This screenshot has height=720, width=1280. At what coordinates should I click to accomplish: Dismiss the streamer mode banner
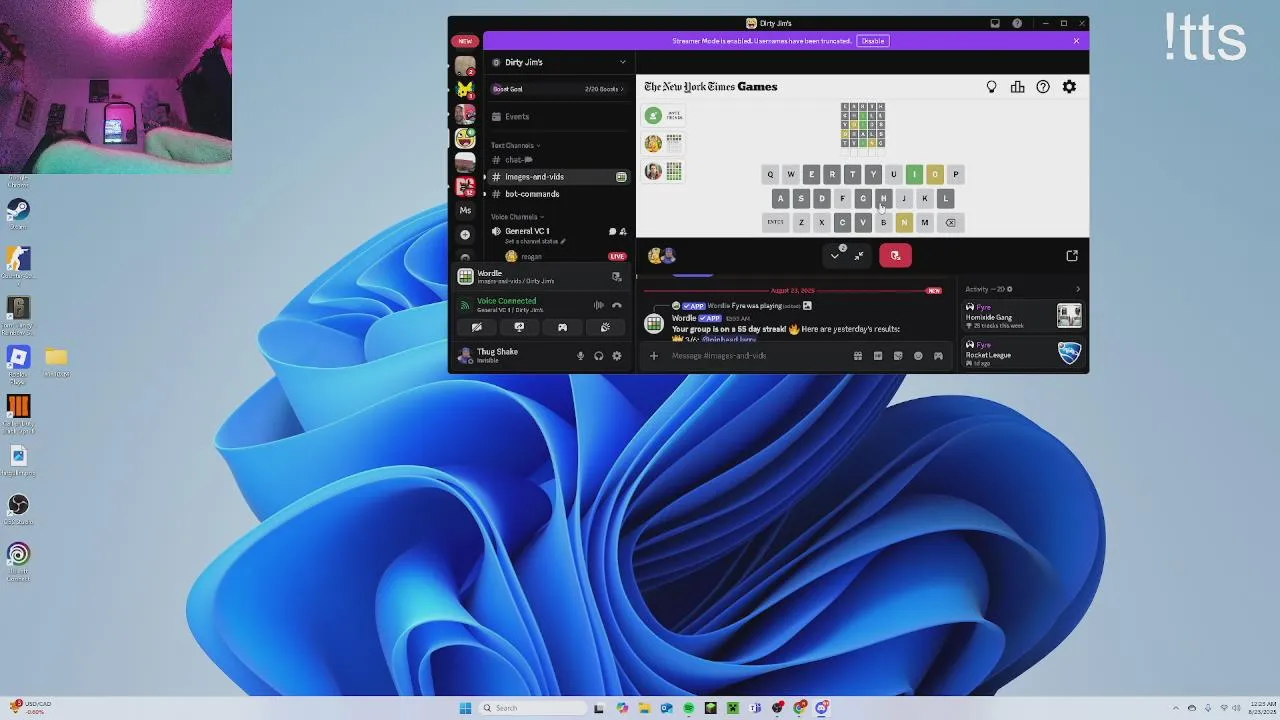1076,41
